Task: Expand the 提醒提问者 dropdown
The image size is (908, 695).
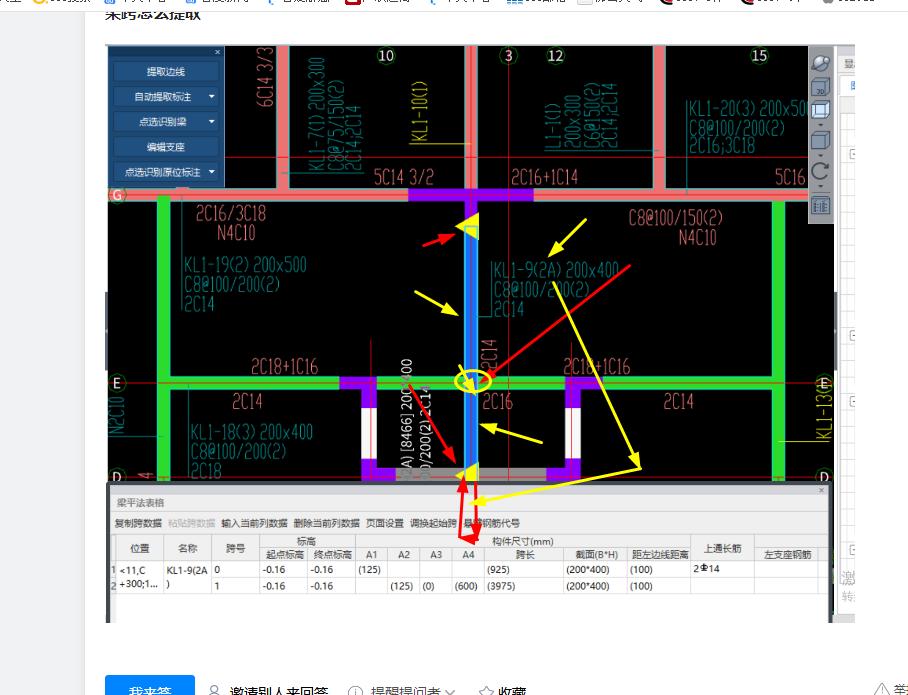Action: coord(451,691)
